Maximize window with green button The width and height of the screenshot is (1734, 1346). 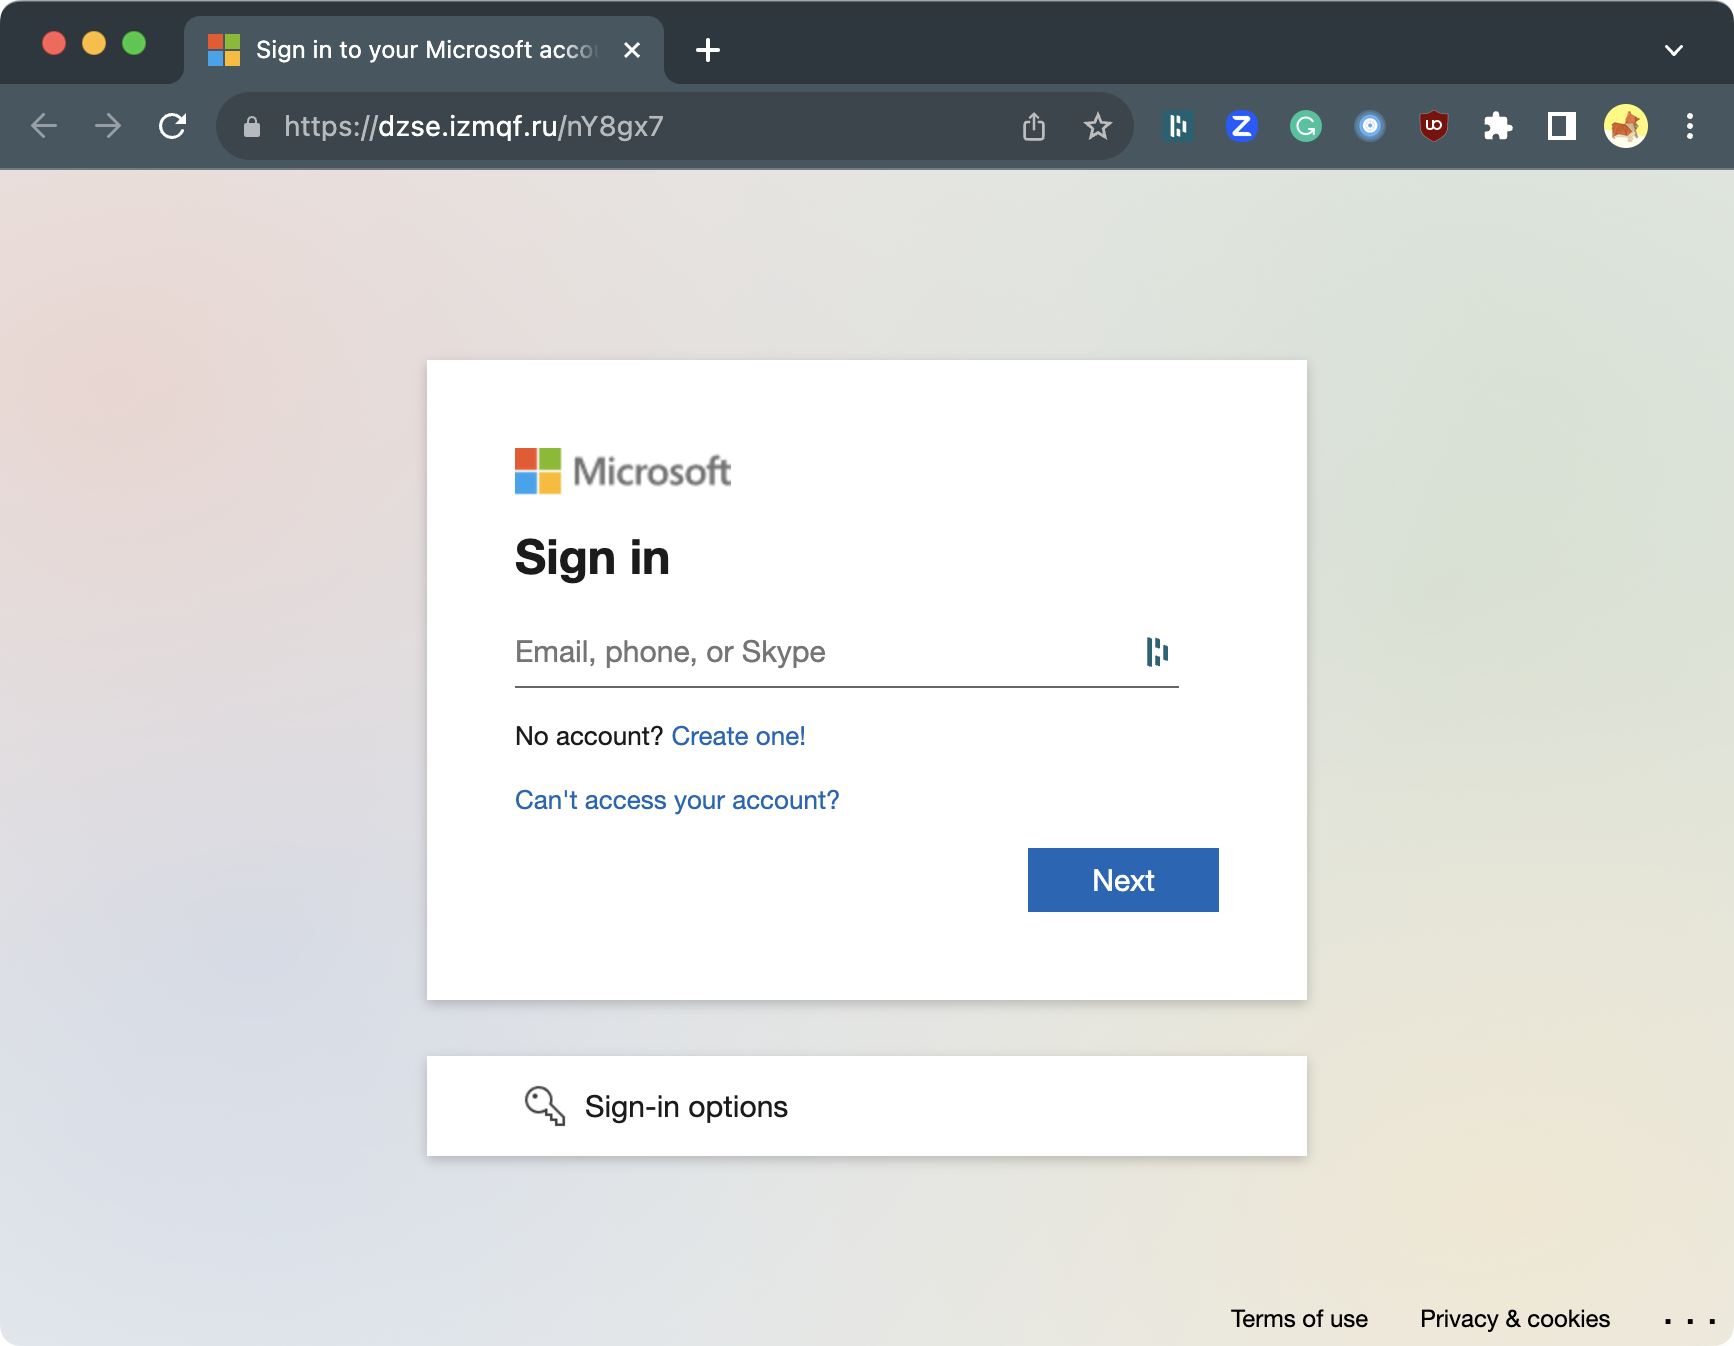134,43
